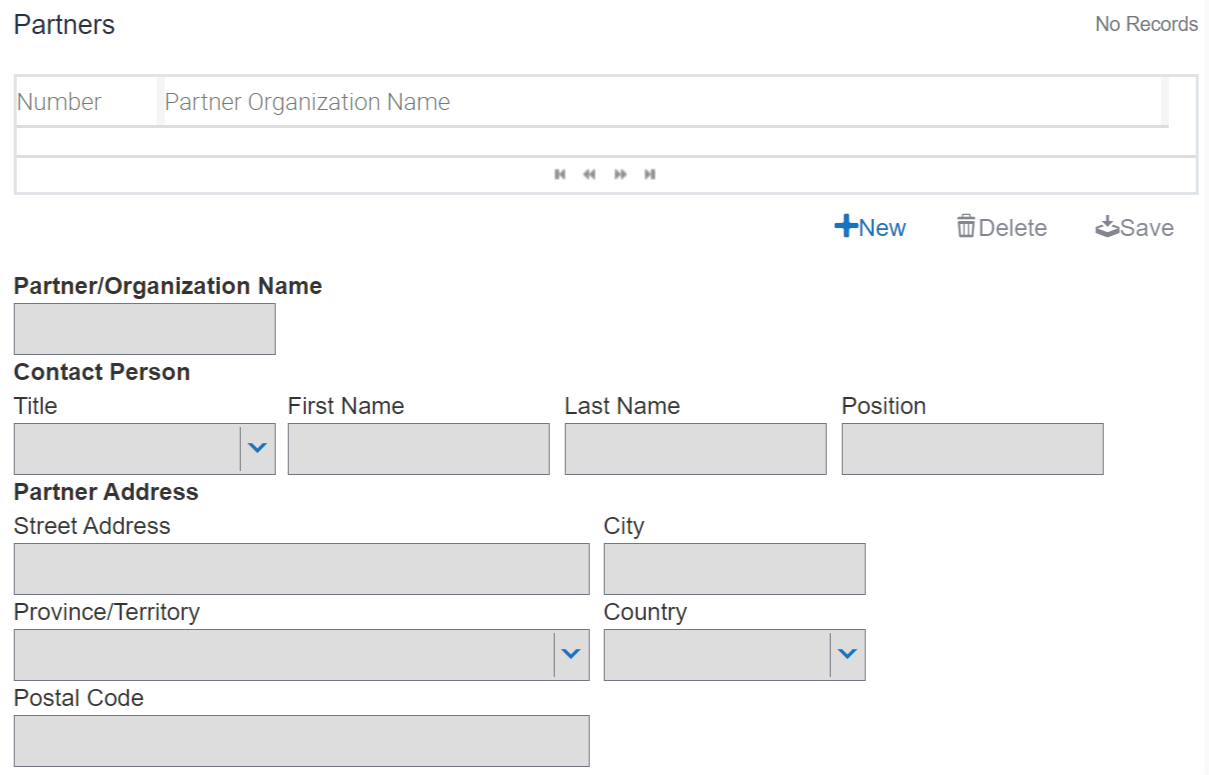Viewport: 1209px width, 775px height.
Task: Go to previous page of partner records
Action: point(589,175)
